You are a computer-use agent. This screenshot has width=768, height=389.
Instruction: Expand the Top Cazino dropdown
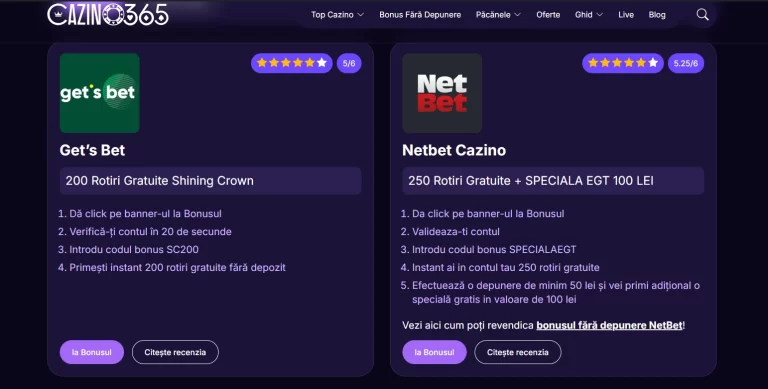tap(337, 15)
